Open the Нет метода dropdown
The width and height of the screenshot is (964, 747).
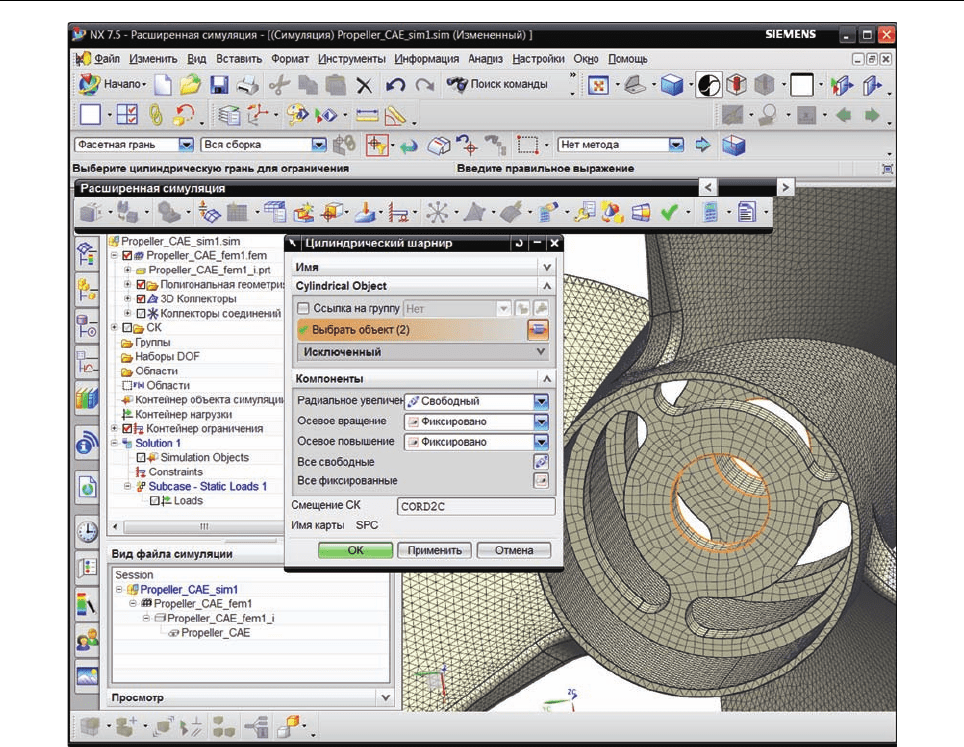[x=676, y=144]
